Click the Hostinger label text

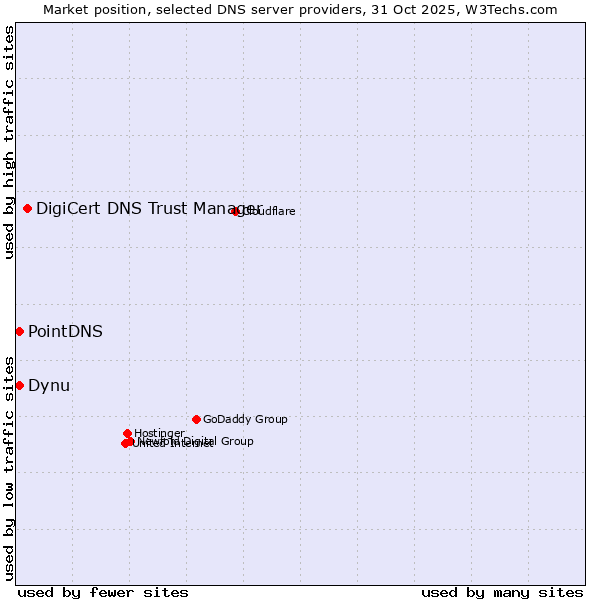point(159,433)
